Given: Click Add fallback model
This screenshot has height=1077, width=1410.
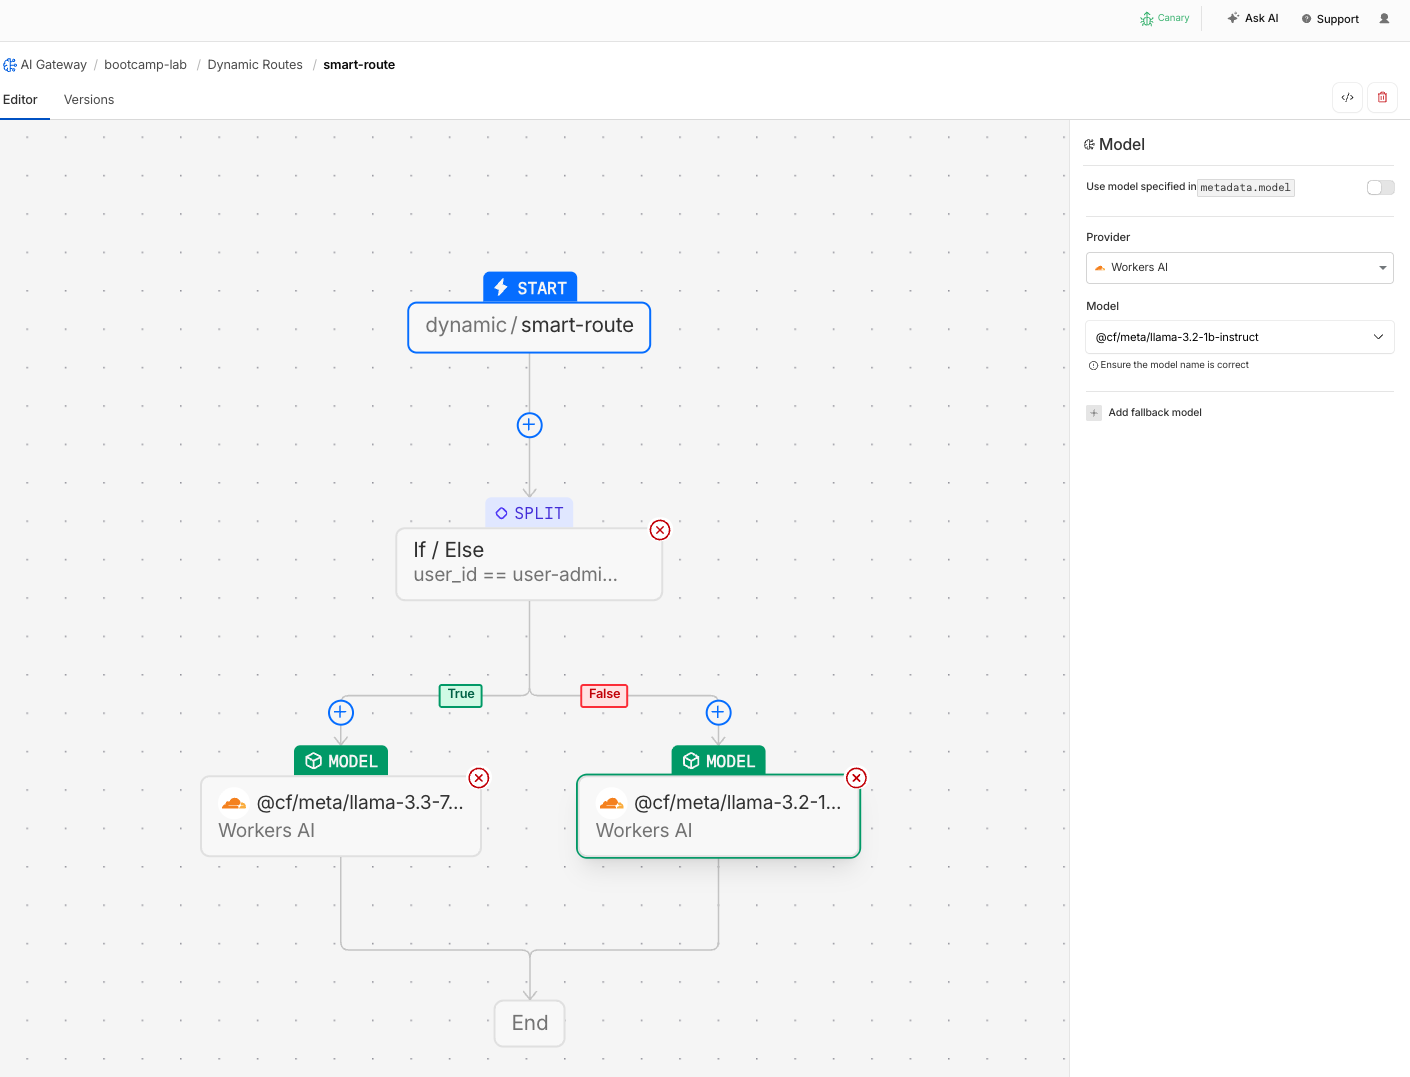Looking at the screenshot, I should click(1155, 413).
